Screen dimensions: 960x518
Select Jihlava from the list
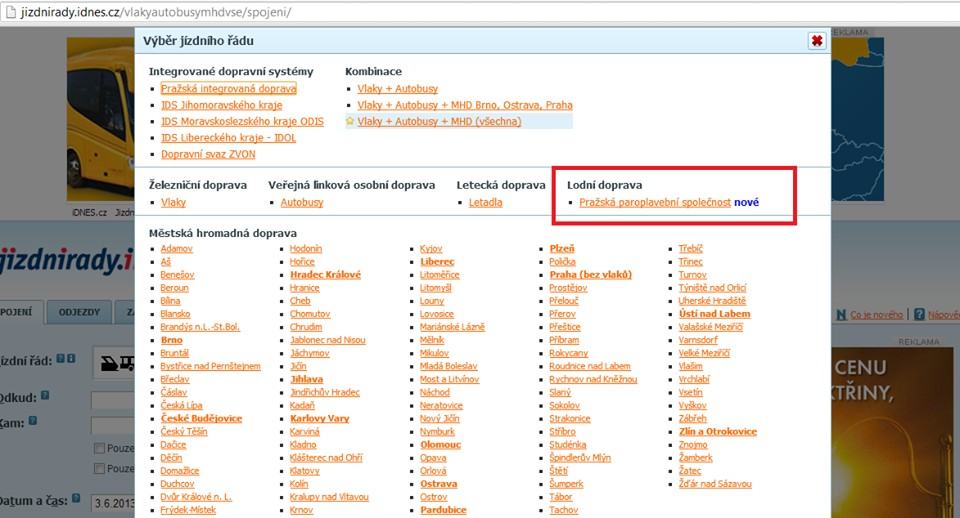click(306, 379)
